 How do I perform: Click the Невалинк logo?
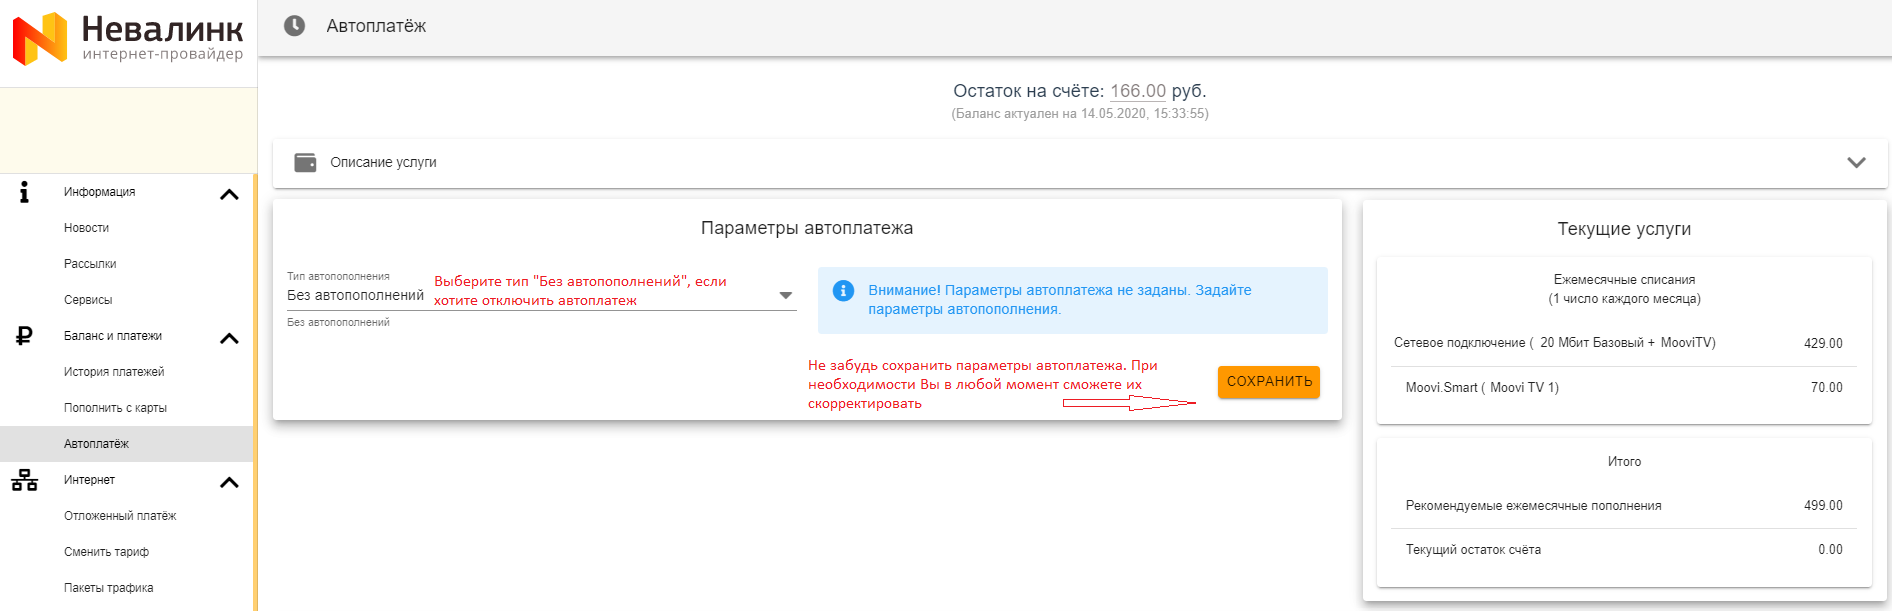(127, 38)
